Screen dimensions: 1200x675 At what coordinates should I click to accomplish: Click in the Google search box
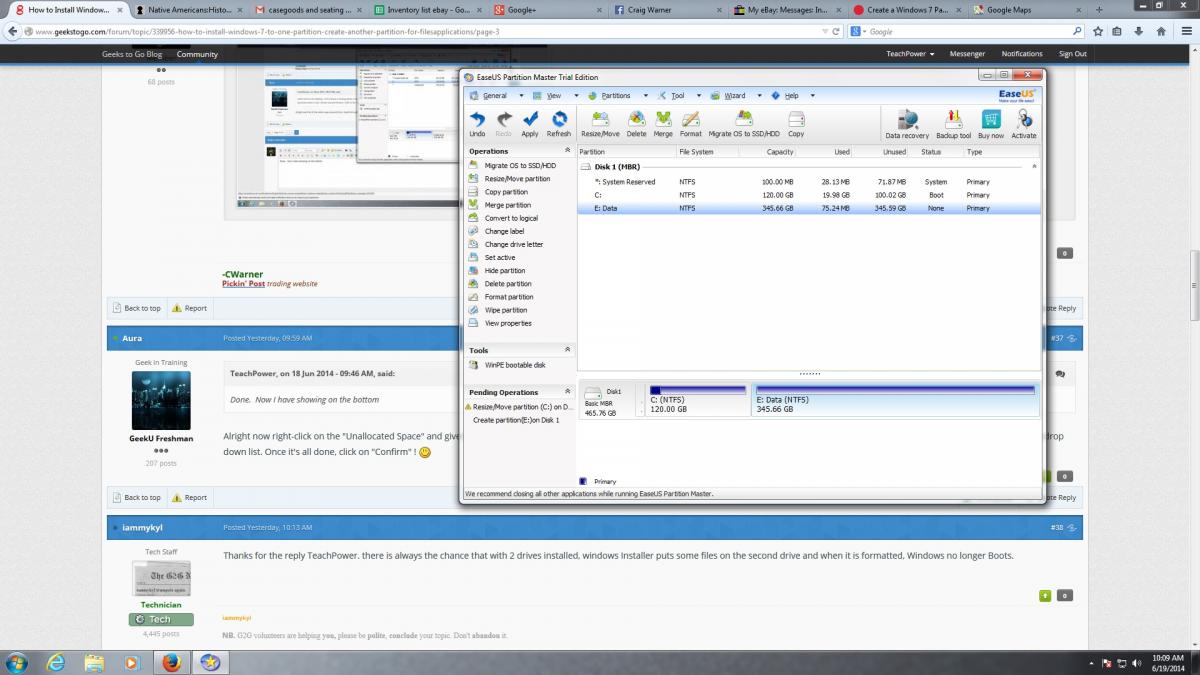pyautogui.click(x=970, y=32)
